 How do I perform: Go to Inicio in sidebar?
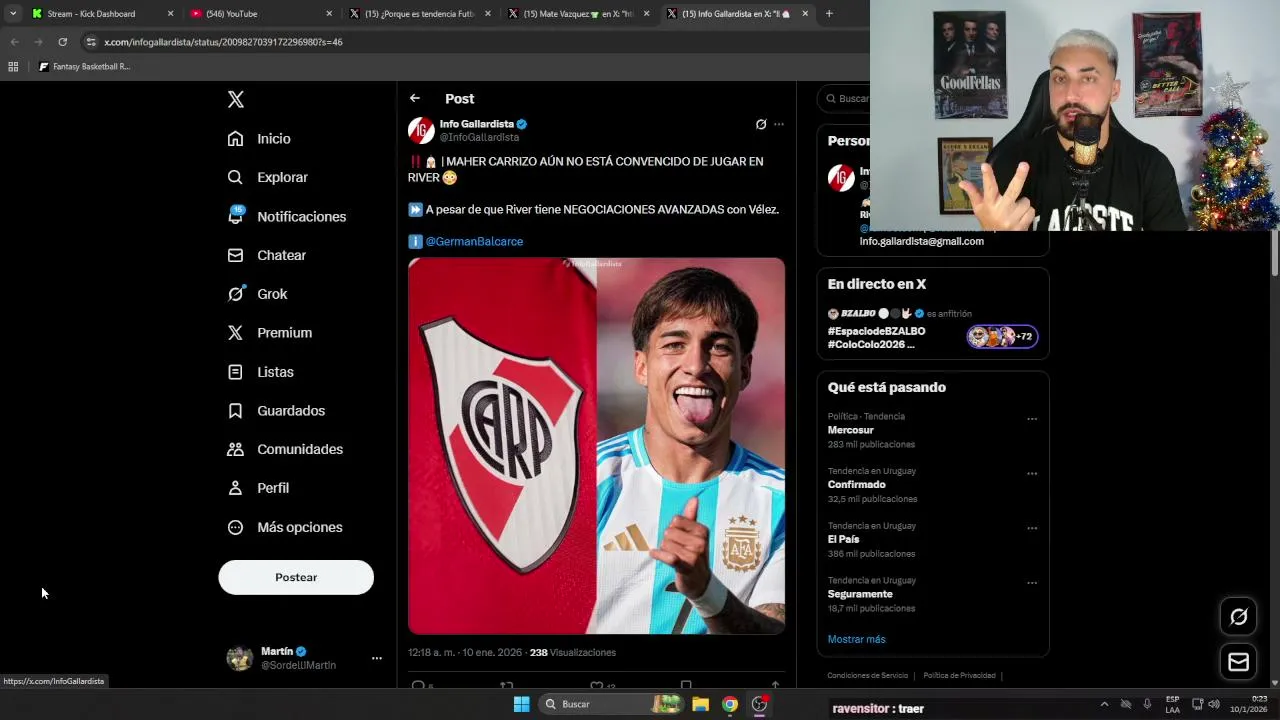coord(259,139)
